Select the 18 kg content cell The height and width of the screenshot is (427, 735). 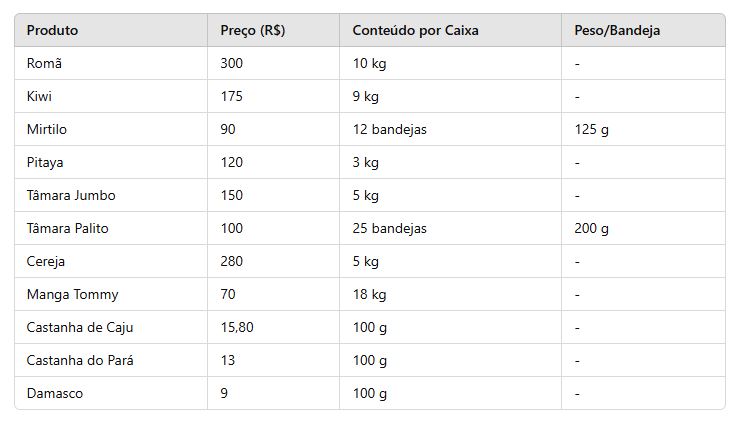tap(366, 294)
